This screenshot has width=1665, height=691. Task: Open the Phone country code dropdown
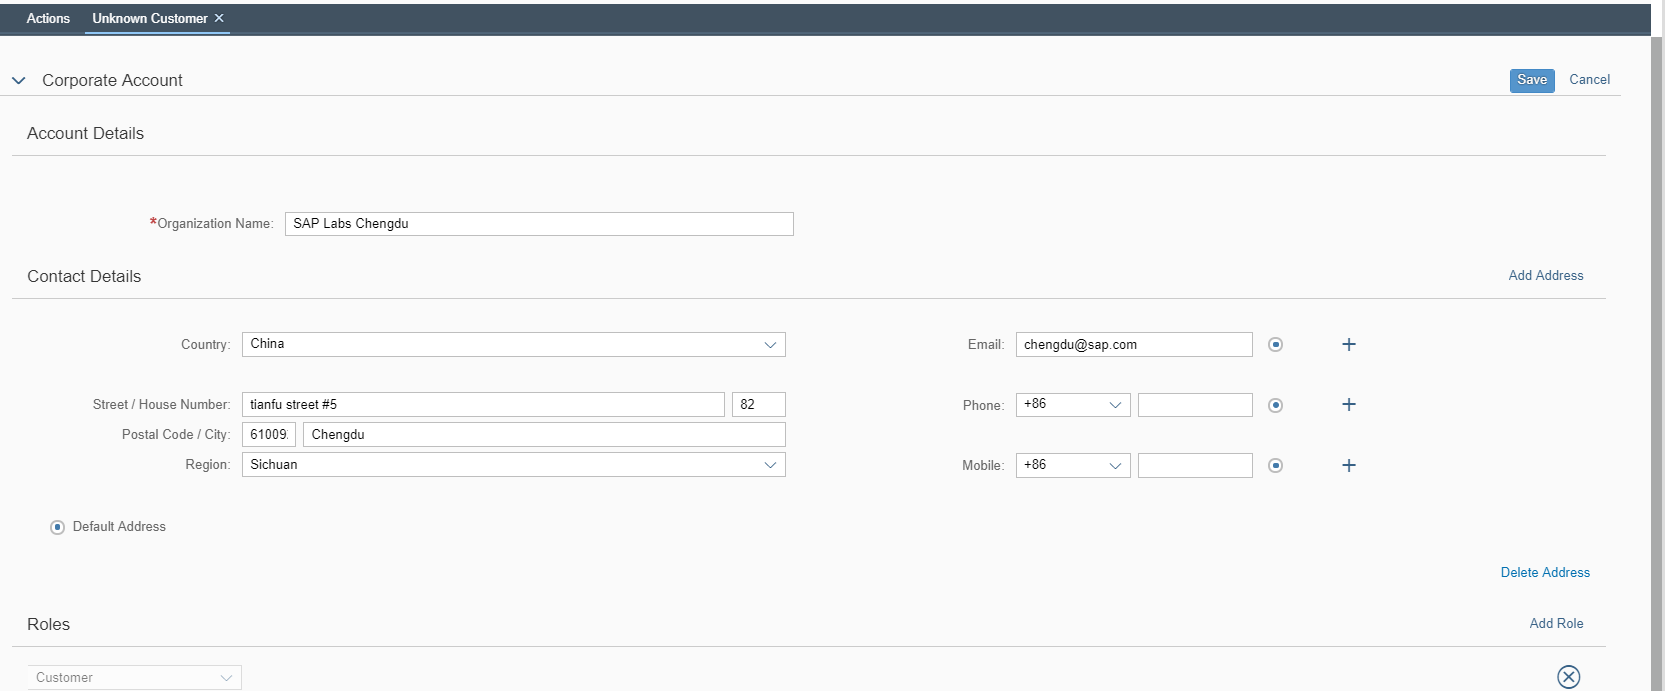pyautogui.click(x=1073, y=404)
